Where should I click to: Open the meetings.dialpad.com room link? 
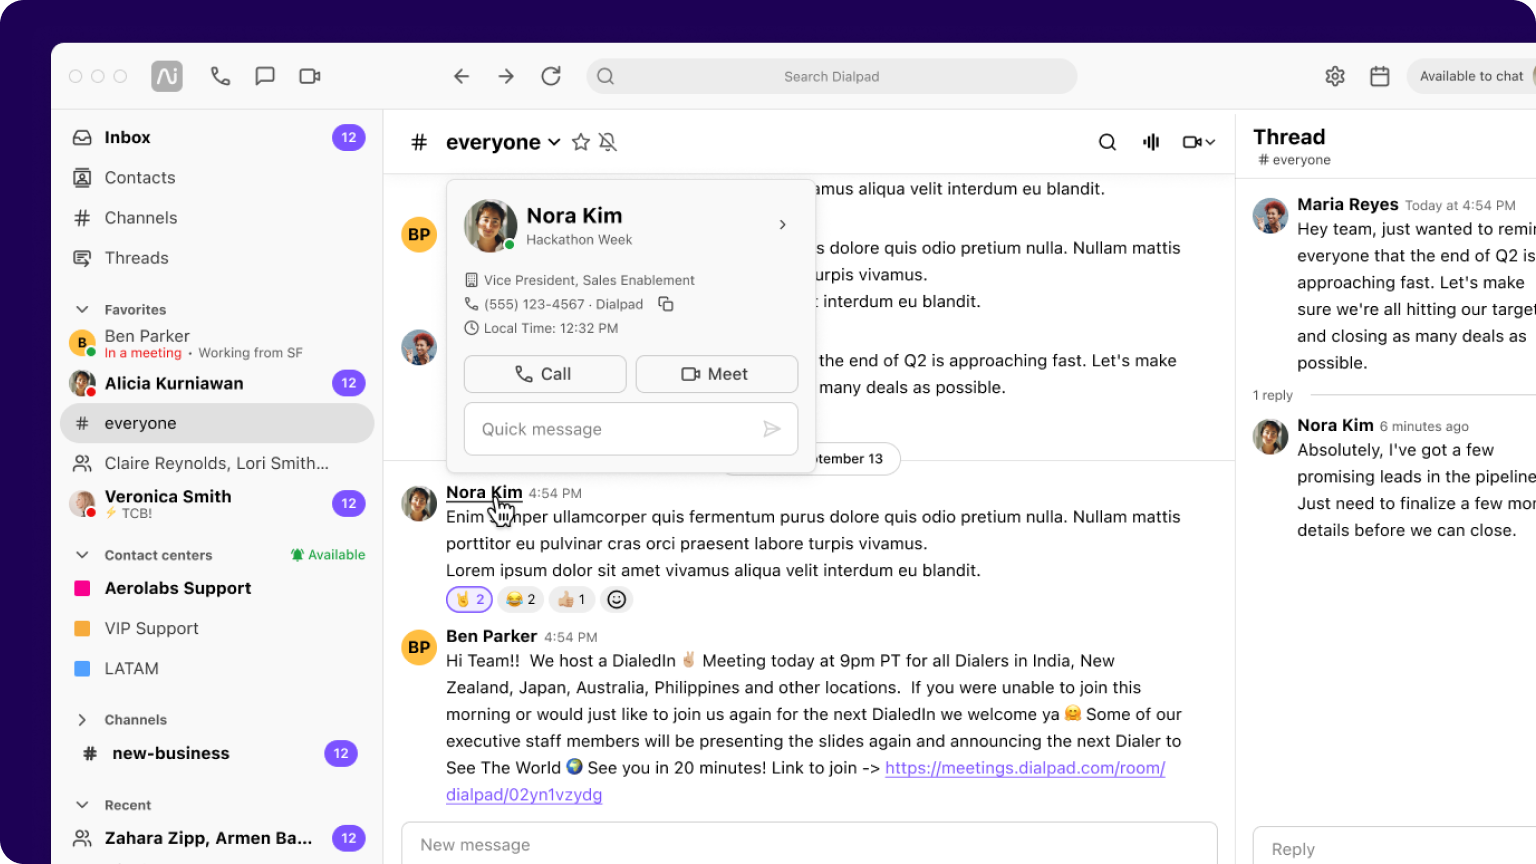[1025, 768]
